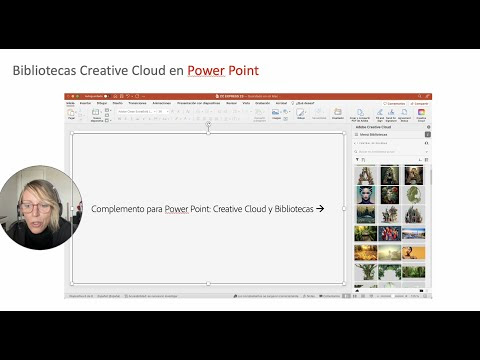480x360 pixels.
Task: Switch to the Dibujar tab
Action: click(x=102, y=103)
